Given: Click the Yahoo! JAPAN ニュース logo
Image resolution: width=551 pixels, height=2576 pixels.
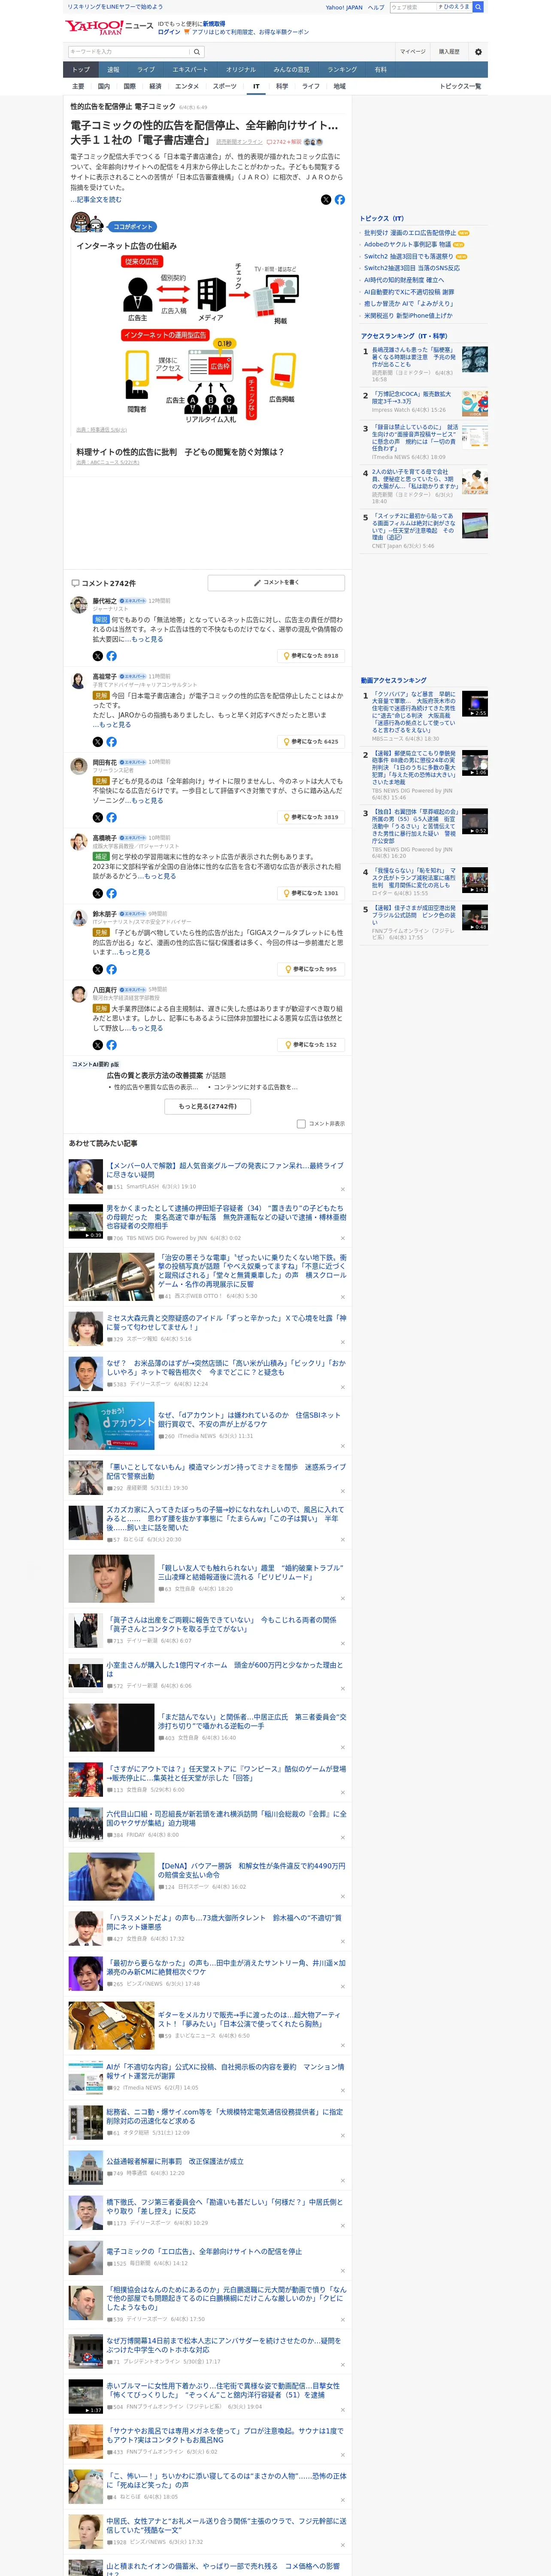Looking at the screenshot, I should point(110,26).
